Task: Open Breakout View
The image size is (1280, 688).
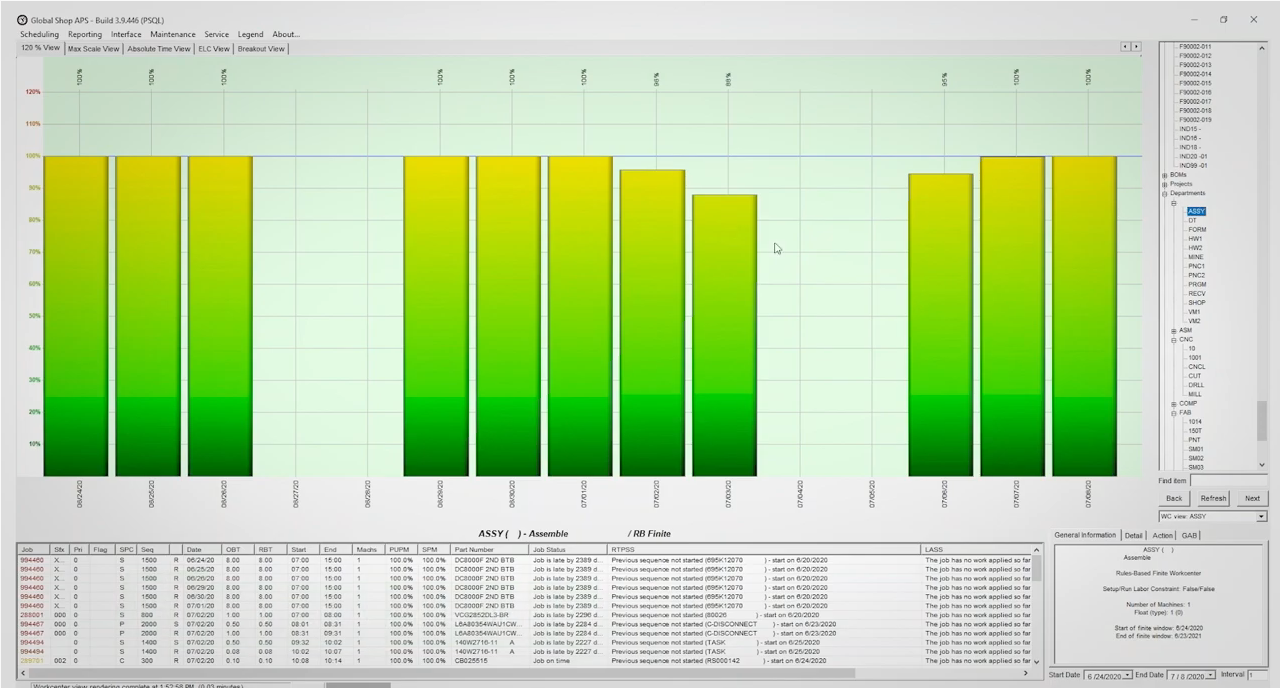Action: (x=260, y=48)
